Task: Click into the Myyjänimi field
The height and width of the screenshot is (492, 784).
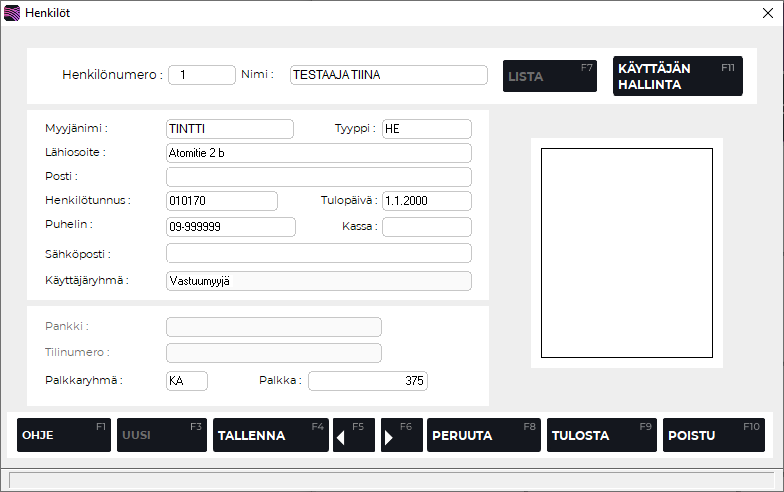Action: pyautogui.click(x=229, y=129)
